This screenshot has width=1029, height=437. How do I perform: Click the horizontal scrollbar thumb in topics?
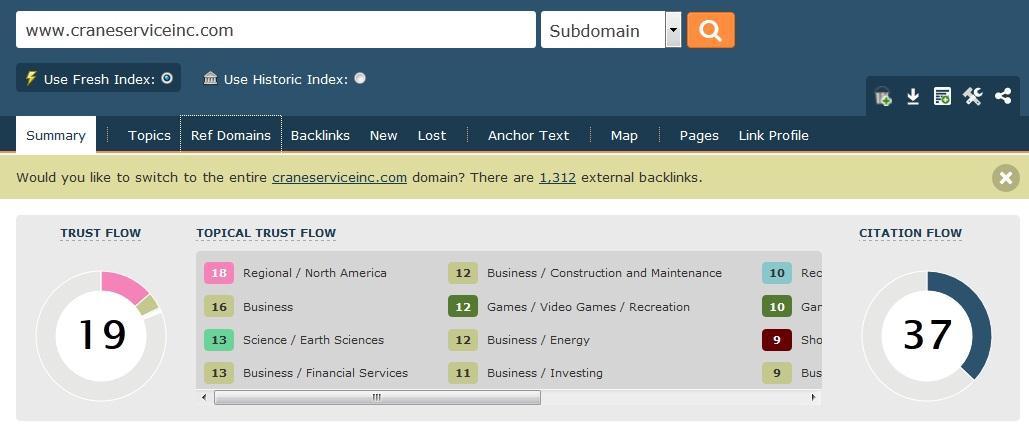click(377, 397)
